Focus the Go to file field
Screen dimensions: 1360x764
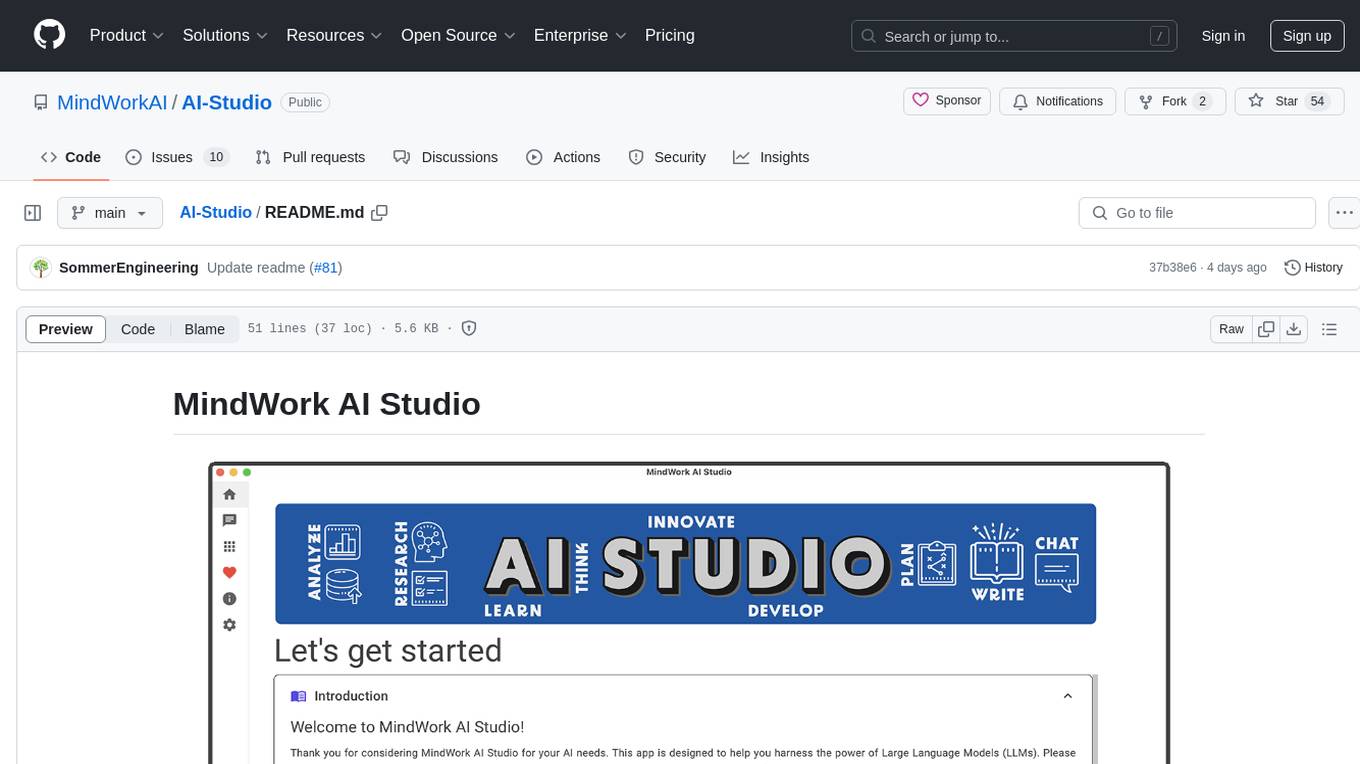(1197, 213)
